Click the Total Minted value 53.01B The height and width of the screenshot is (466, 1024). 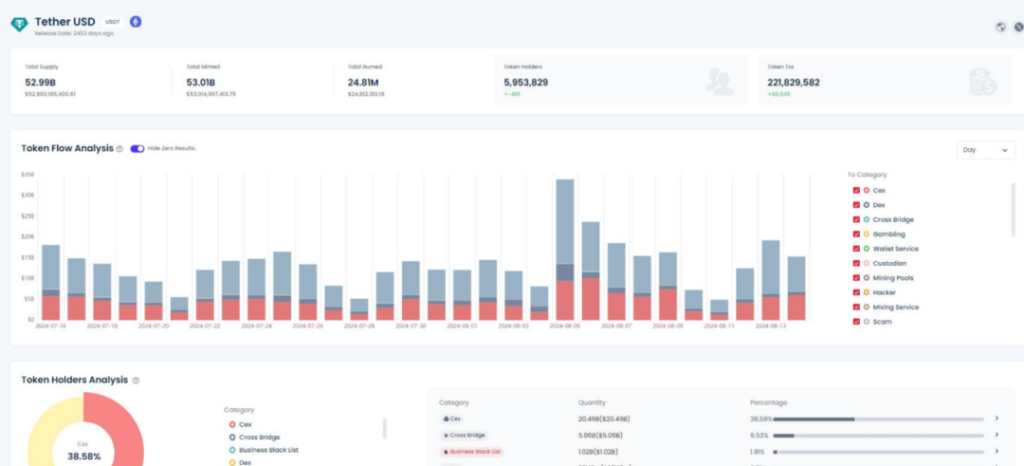pos(200,82)
